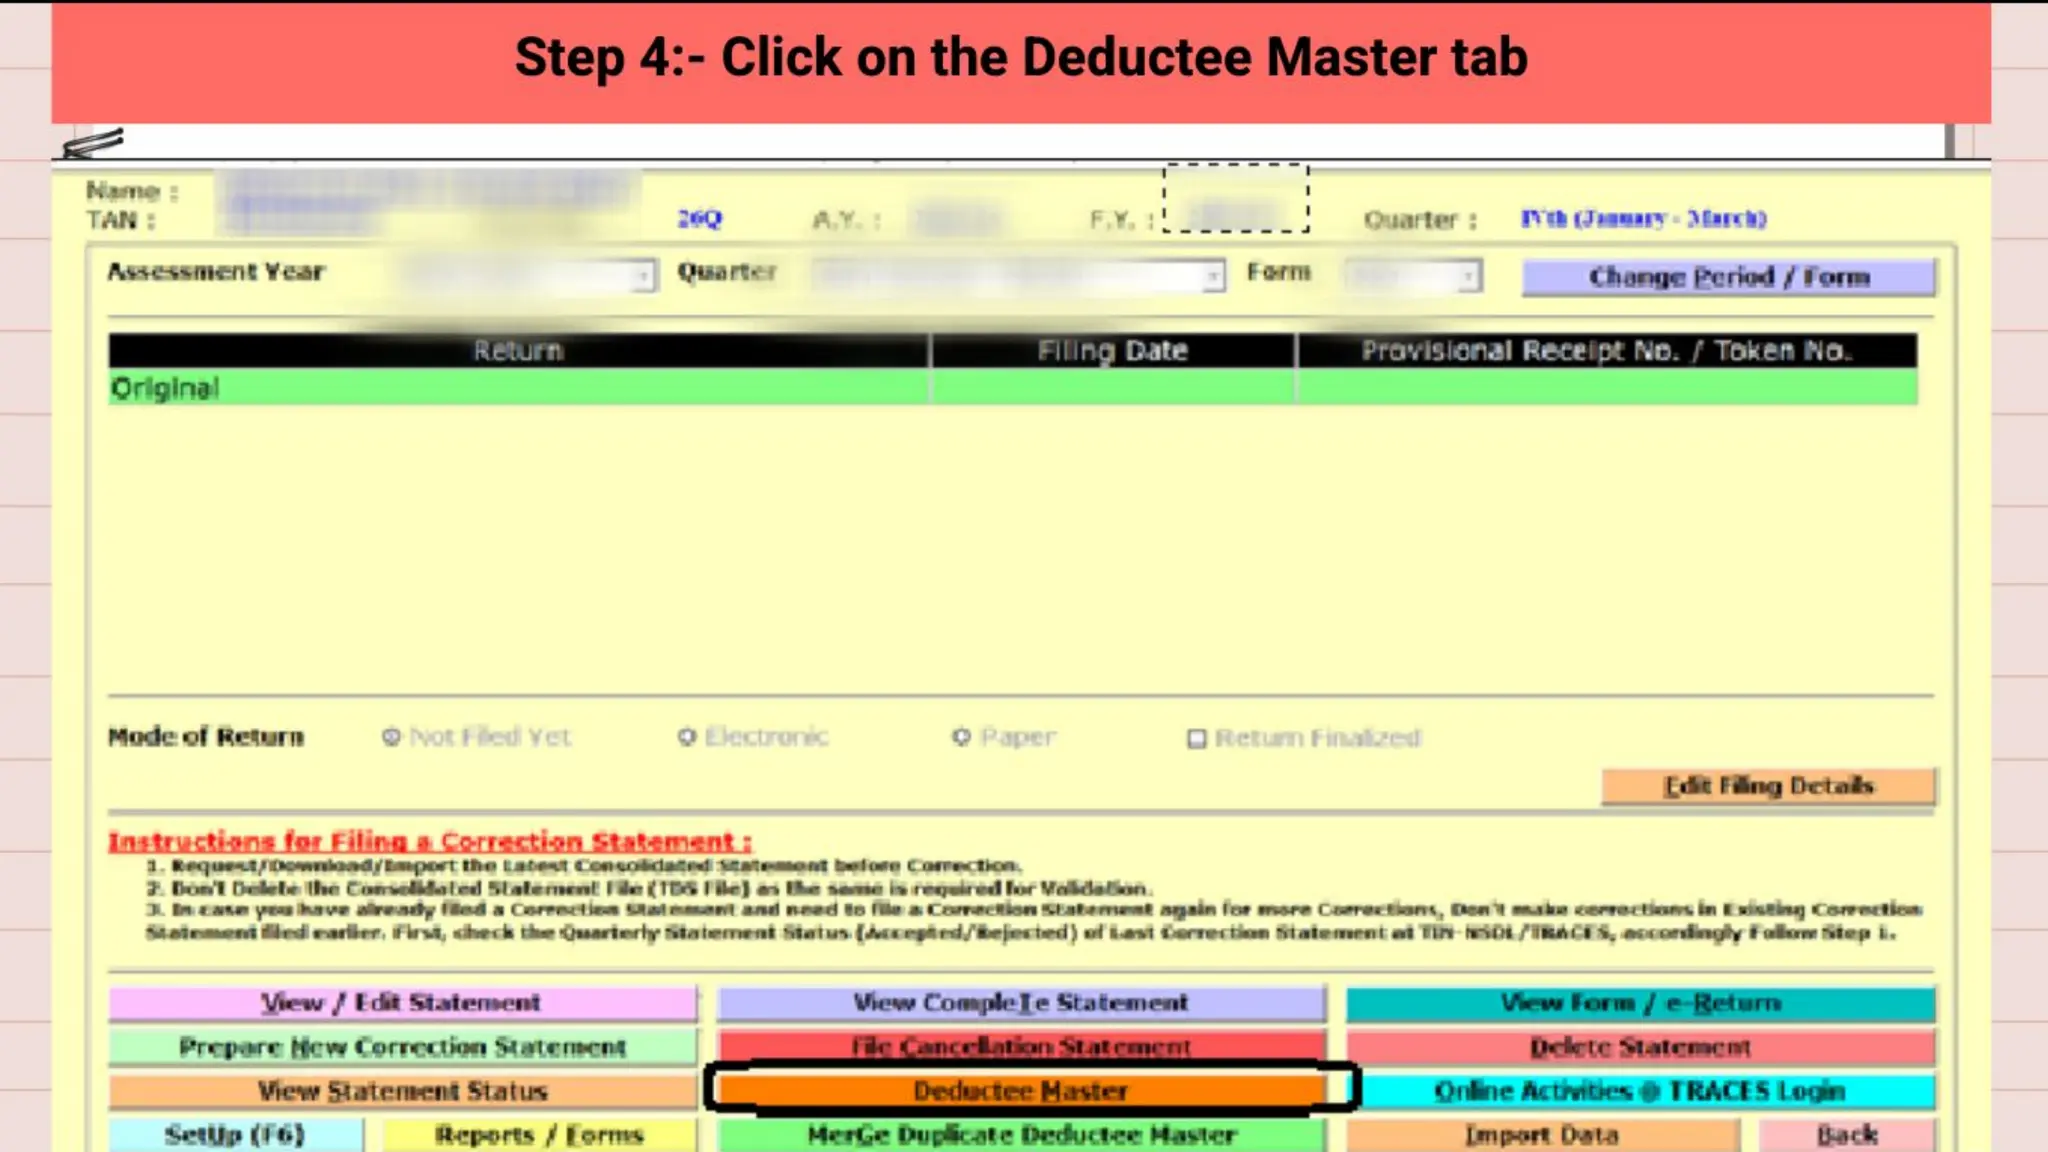The width and height of the screenshot is (2048, 1152).
Task: Select Electronic mode of return
Action: 687,737
